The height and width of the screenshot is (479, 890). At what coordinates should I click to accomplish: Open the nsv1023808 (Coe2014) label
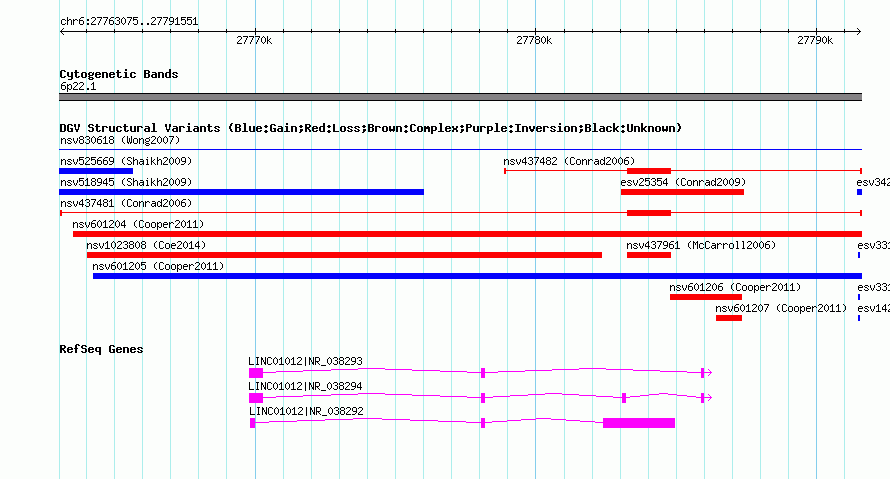click(x=146, y=245)
